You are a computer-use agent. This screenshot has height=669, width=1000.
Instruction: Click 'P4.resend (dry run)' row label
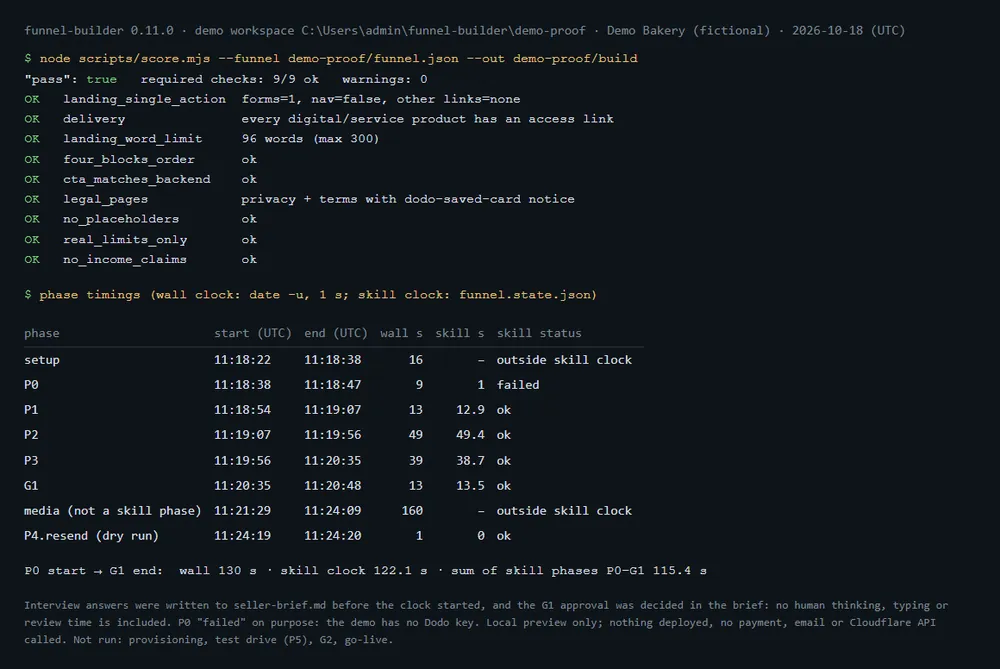point(91,536)
